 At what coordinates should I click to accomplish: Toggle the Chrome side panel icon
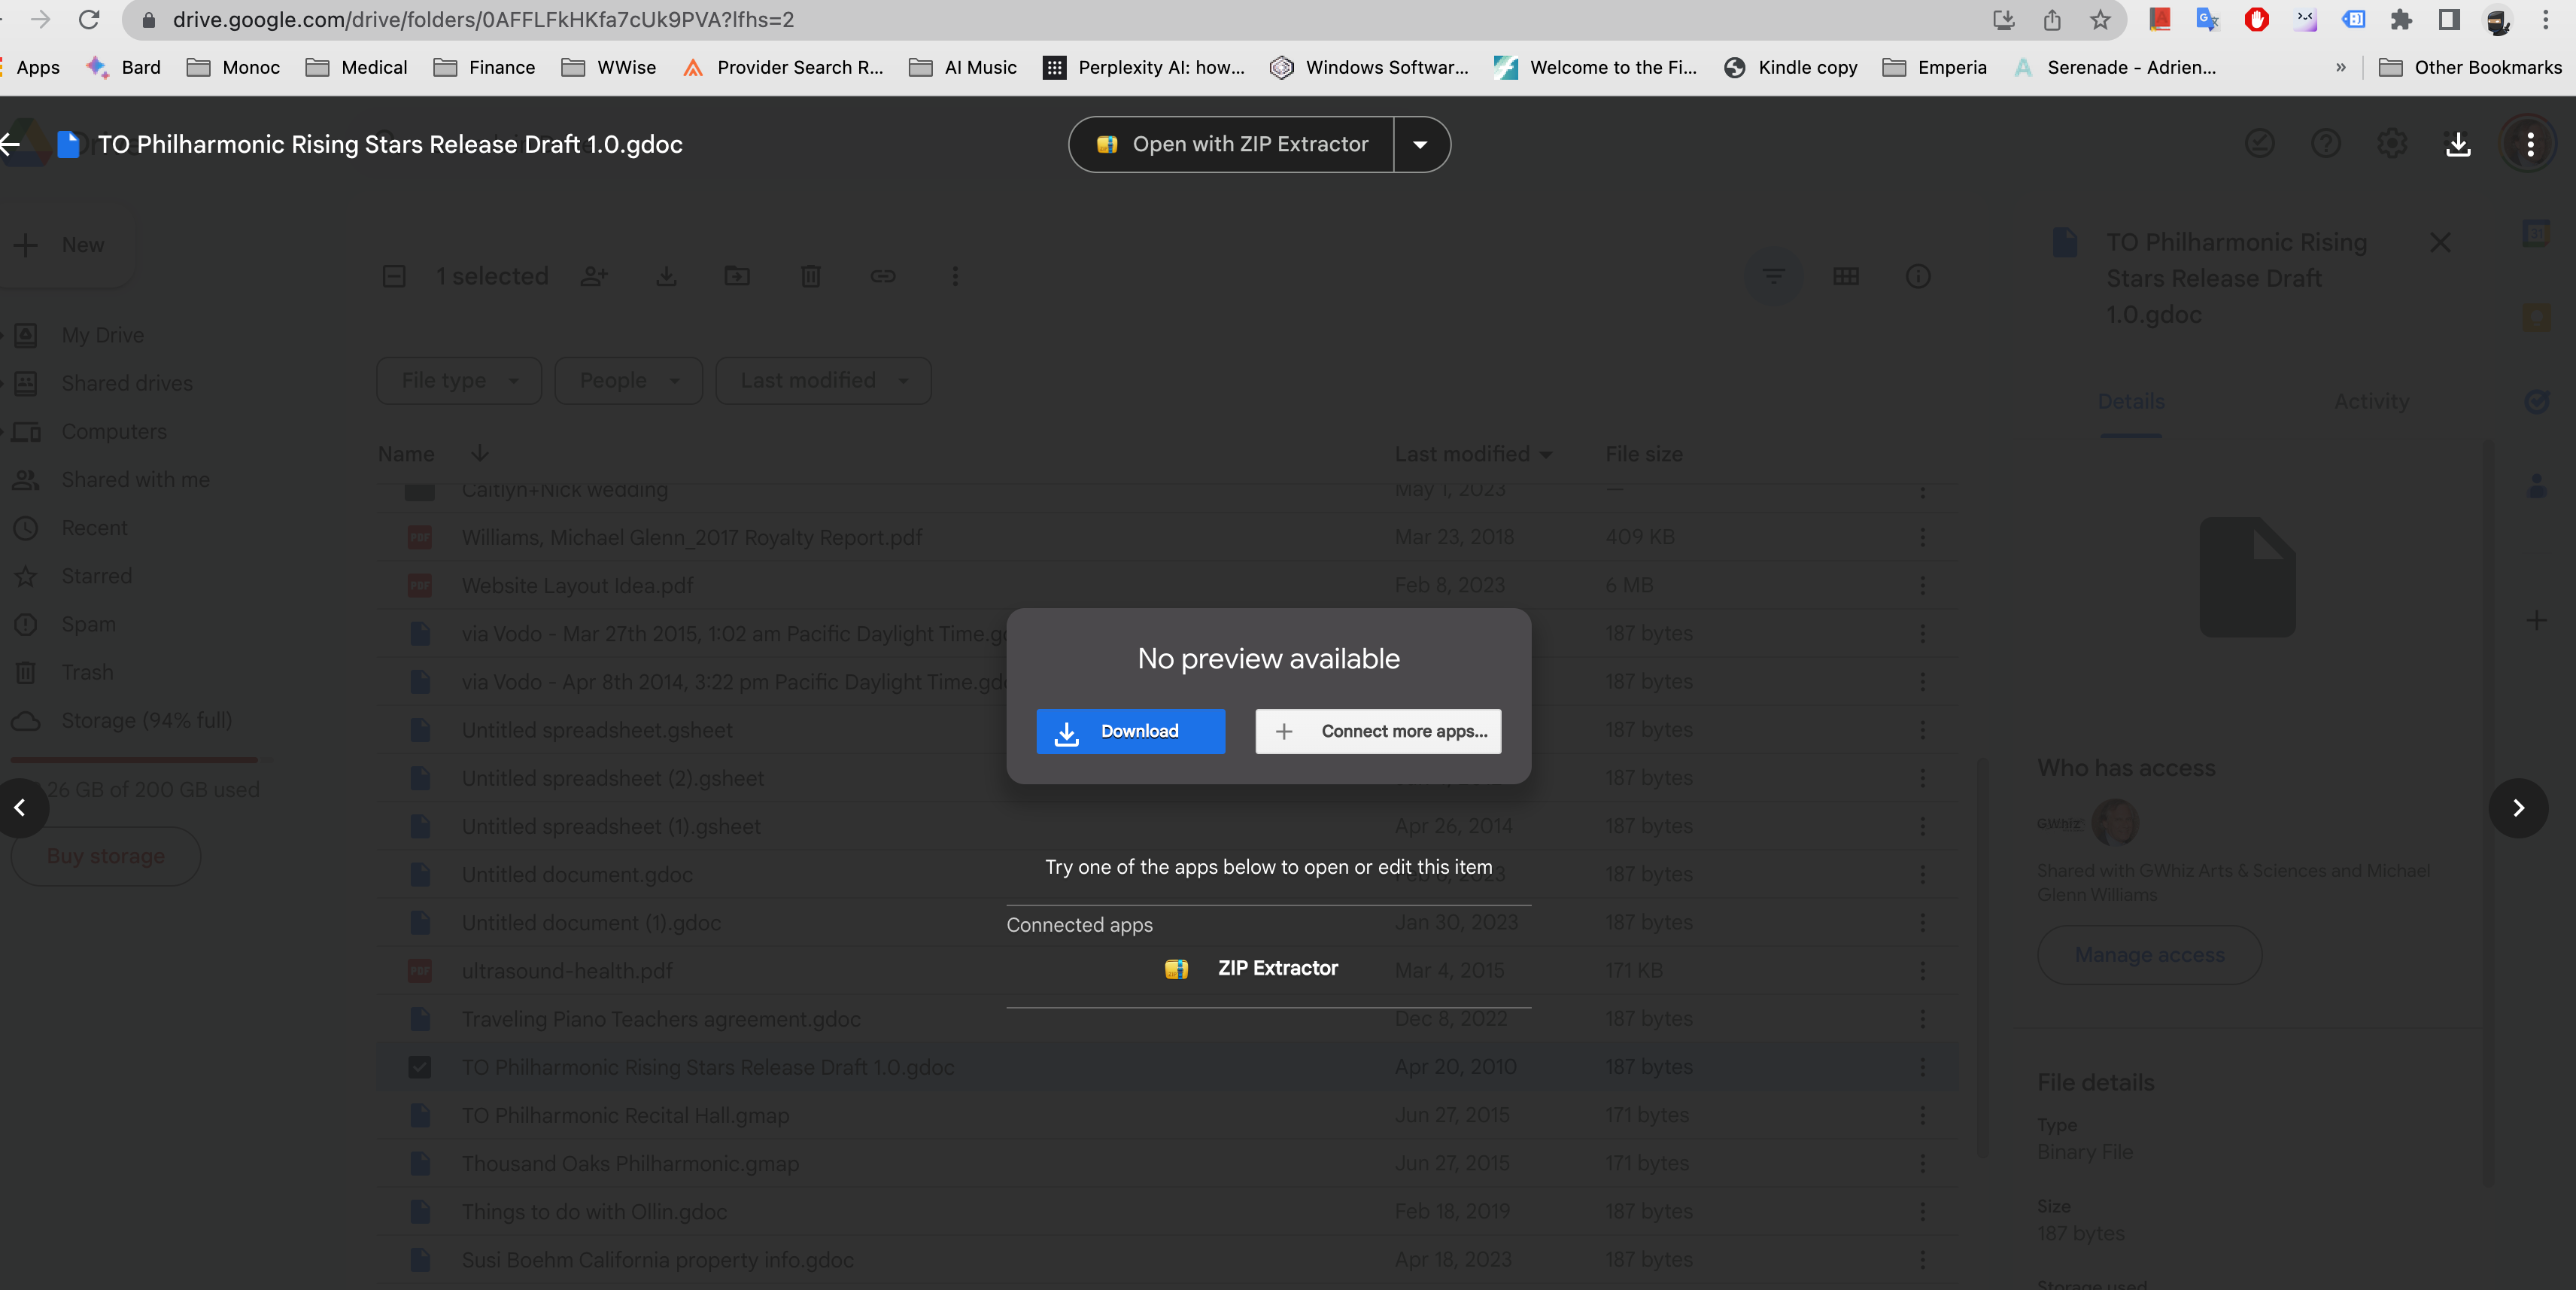coord(2448,20)
